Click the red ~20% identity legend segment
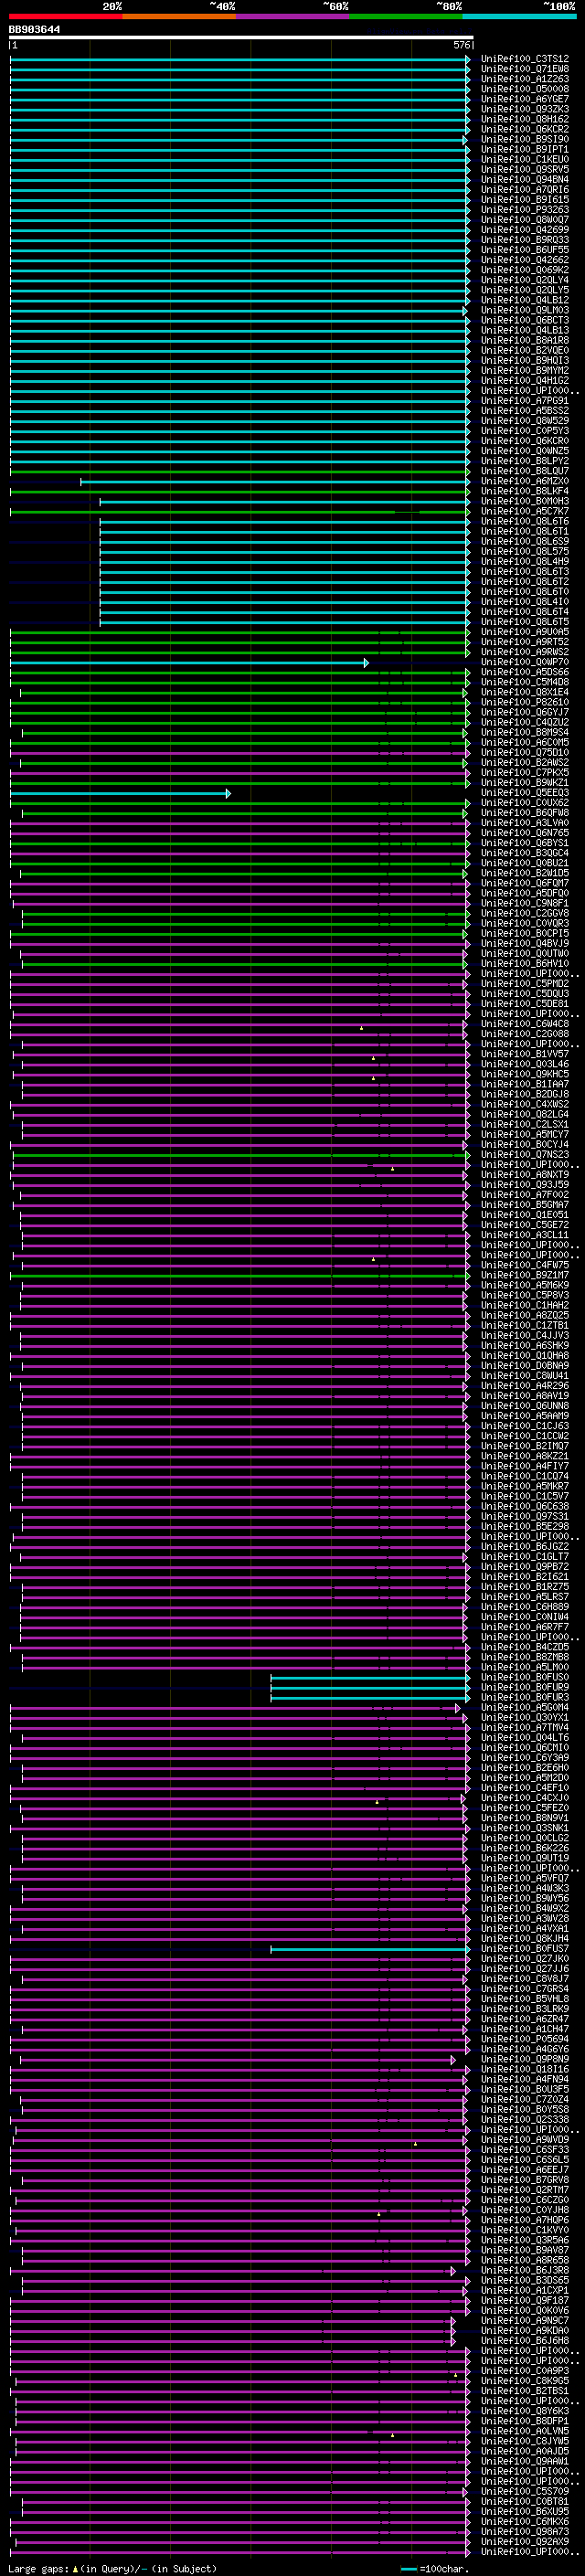585x2576 pixels. (x=66, y=16)
